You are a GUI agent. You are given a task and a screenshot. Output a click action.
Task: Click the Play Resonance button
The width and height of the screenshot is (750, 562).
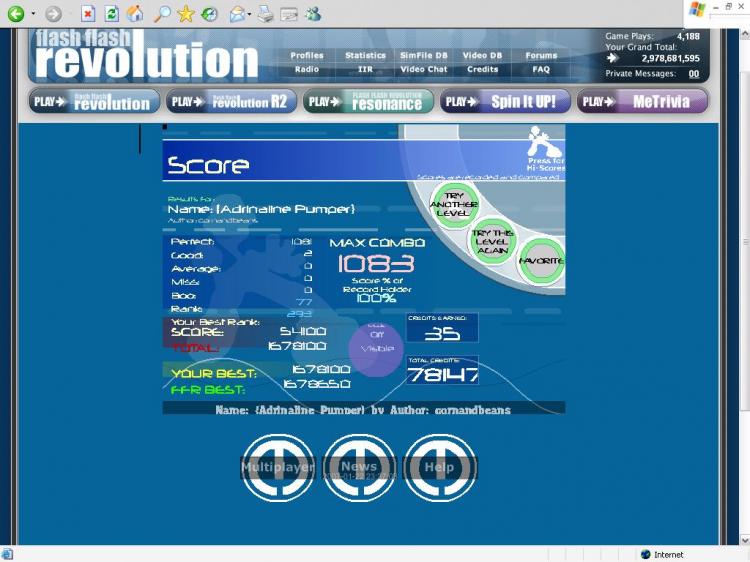(368, 101)
